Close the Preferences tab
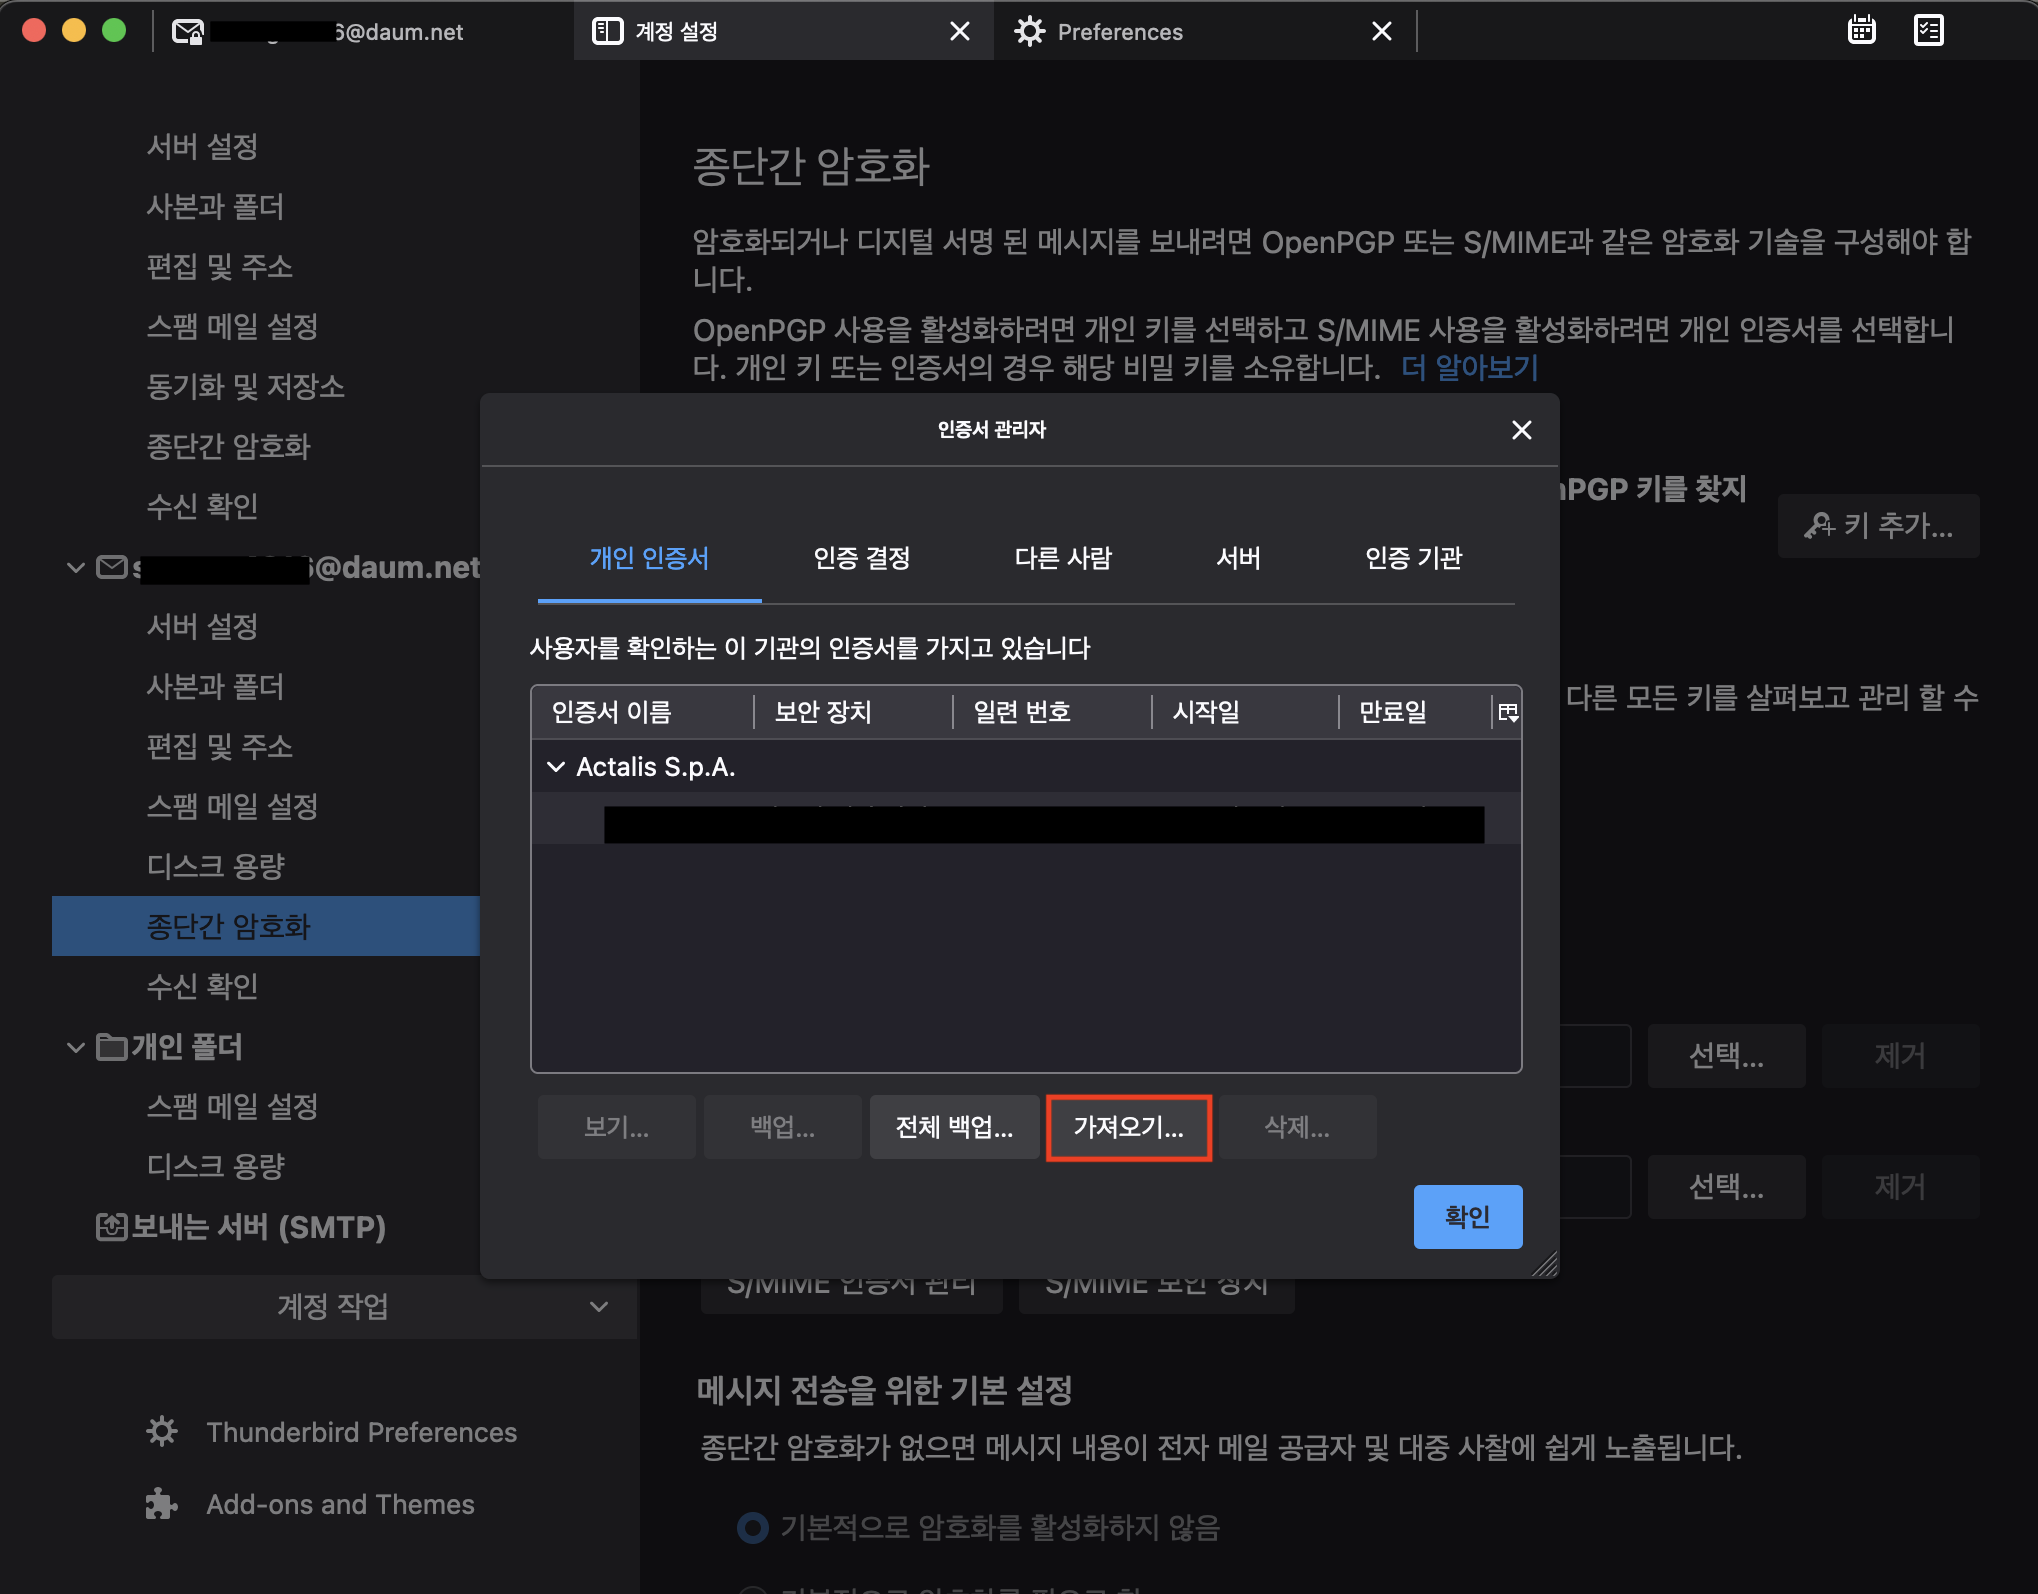The height and width of the screenshot is (1594, 2038). [1381, 32]
